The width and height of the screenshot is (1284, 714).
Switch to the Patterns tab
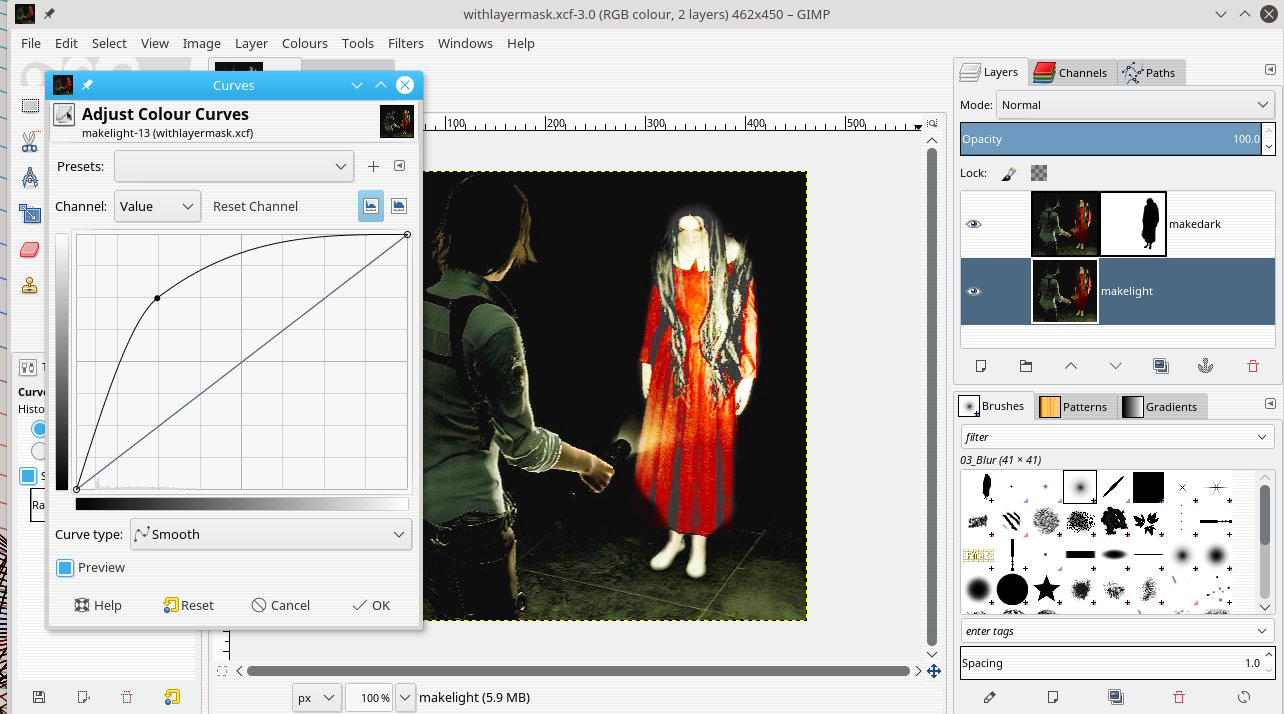(x=1075, y=406)
